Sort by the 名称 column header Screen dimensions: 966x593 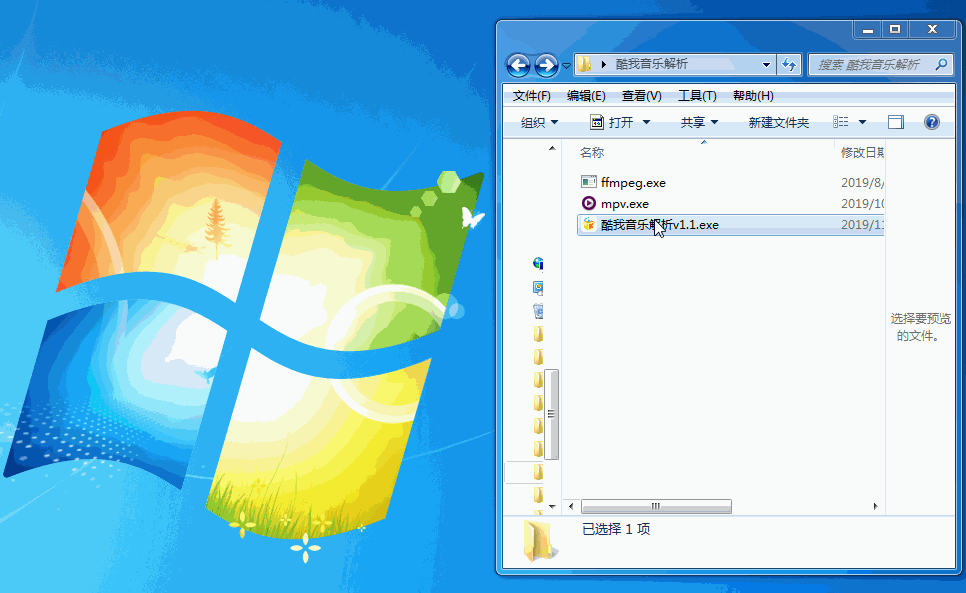[x=592, y=152]
